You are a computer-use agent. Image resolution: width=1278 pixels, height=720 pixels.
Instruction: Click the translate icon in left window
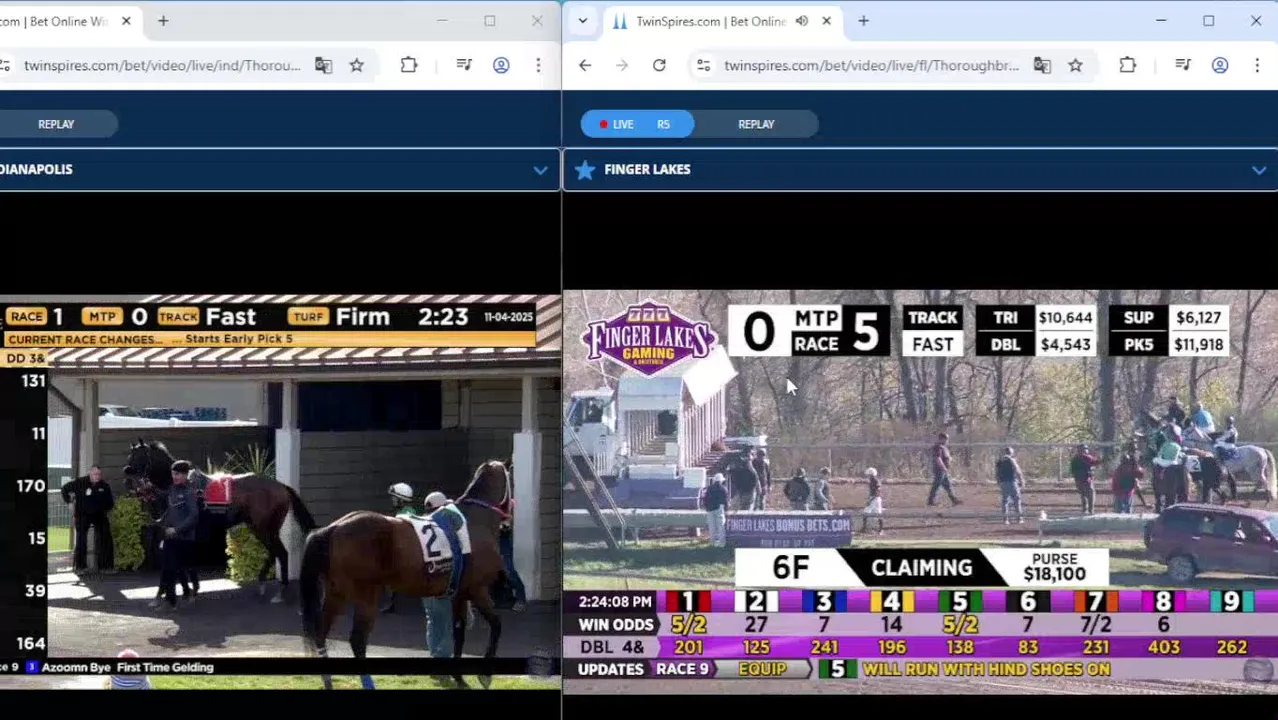coord(323,65)
